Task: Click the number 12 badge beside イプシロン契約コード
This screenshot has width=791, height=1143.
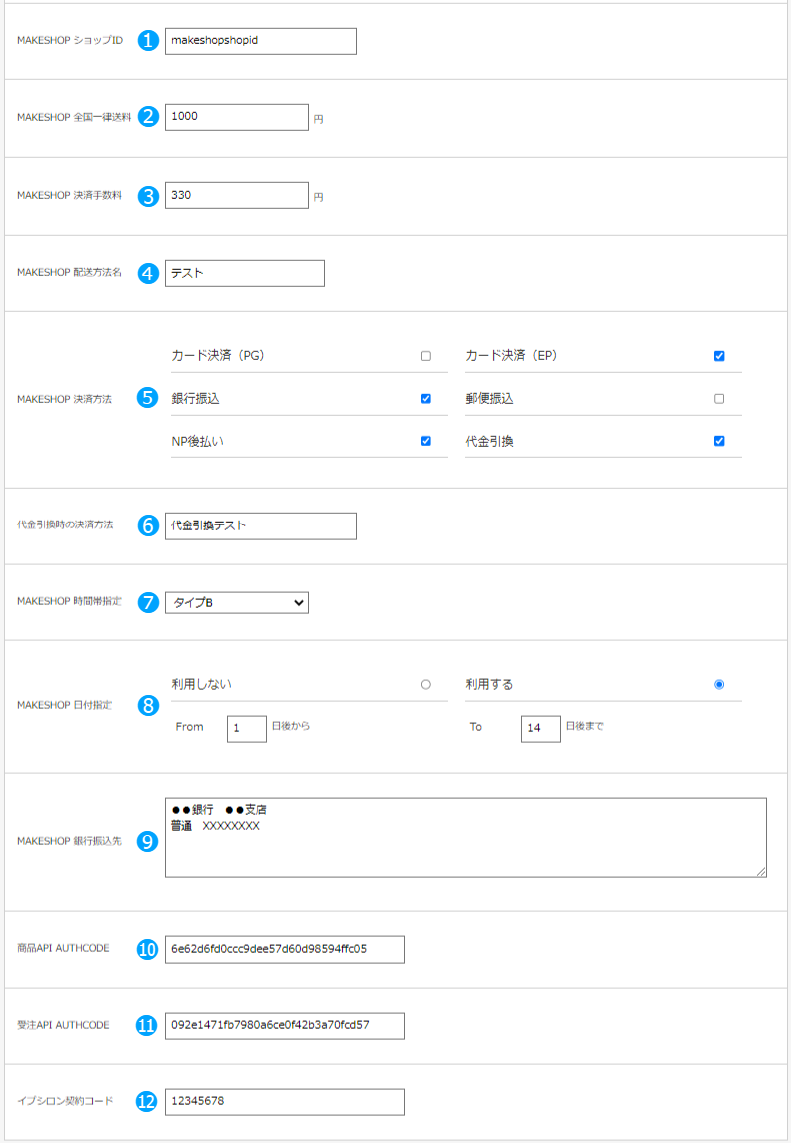Action: click(148, 1102)
